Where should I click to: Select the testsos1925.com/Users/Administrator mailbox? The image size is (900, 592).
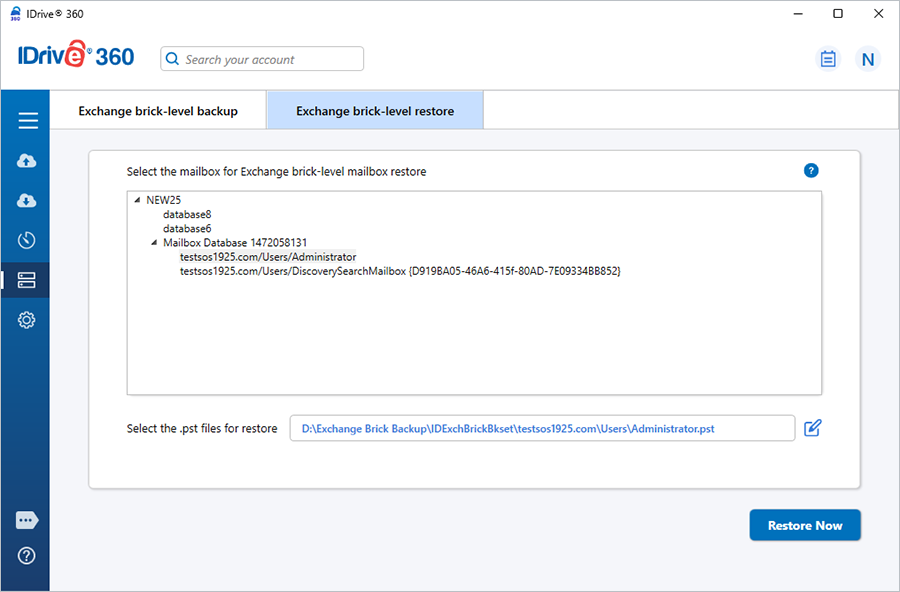click(x=267, y=257)
